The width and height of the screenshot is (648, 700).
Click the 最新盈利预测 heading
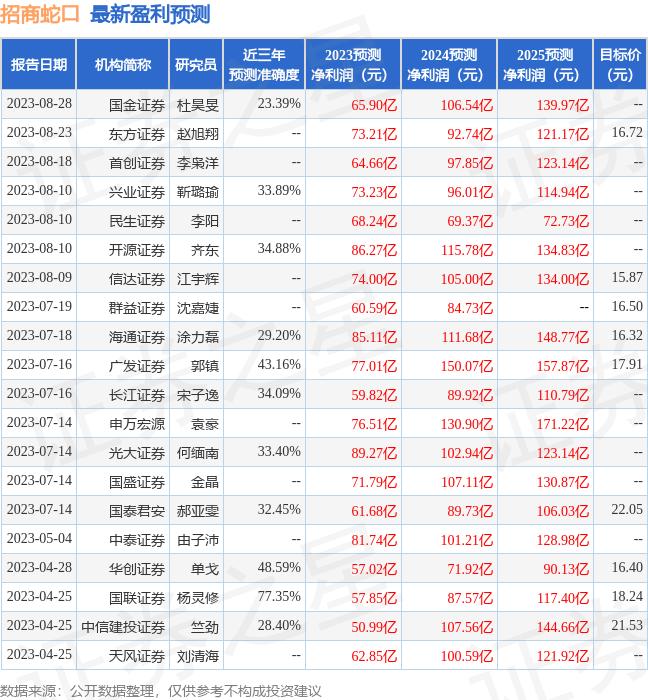pyautogui.click(x=150, y=14)
